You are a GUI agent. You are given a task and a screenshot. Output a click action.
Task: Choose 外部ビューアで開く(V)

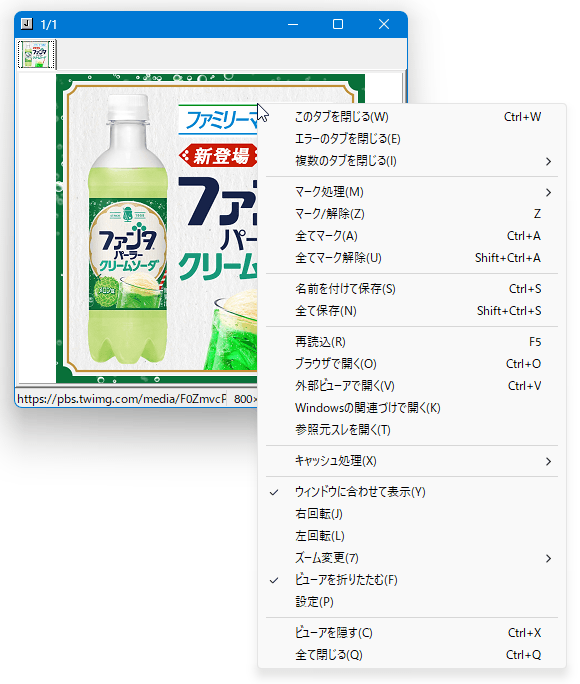click(412, 386)
